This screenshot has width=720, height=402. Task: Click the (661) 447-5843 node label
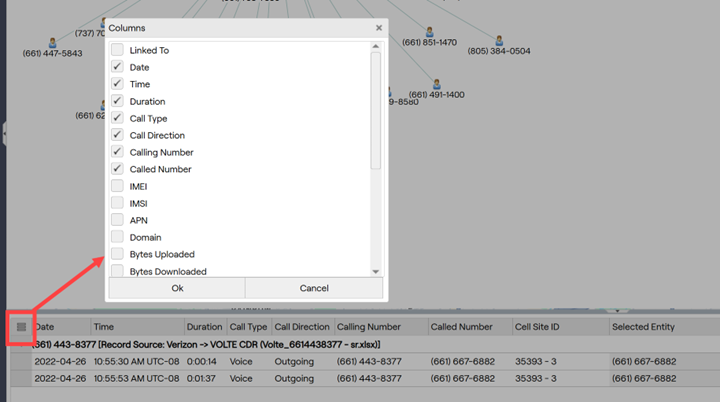click(52, 53)
